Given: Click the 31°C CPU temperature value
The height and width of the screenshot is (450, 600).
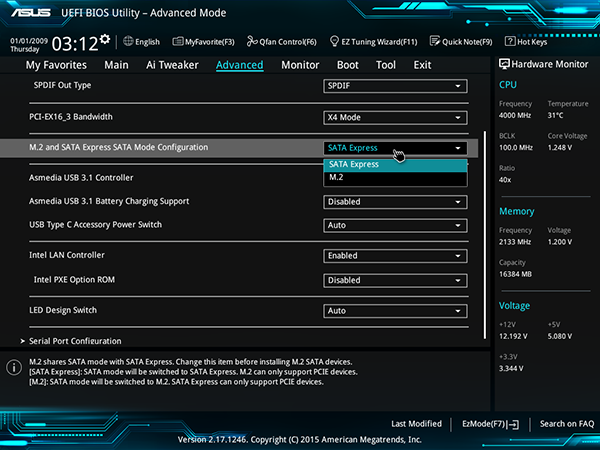Looking at the screenshot, I should 555,115.
